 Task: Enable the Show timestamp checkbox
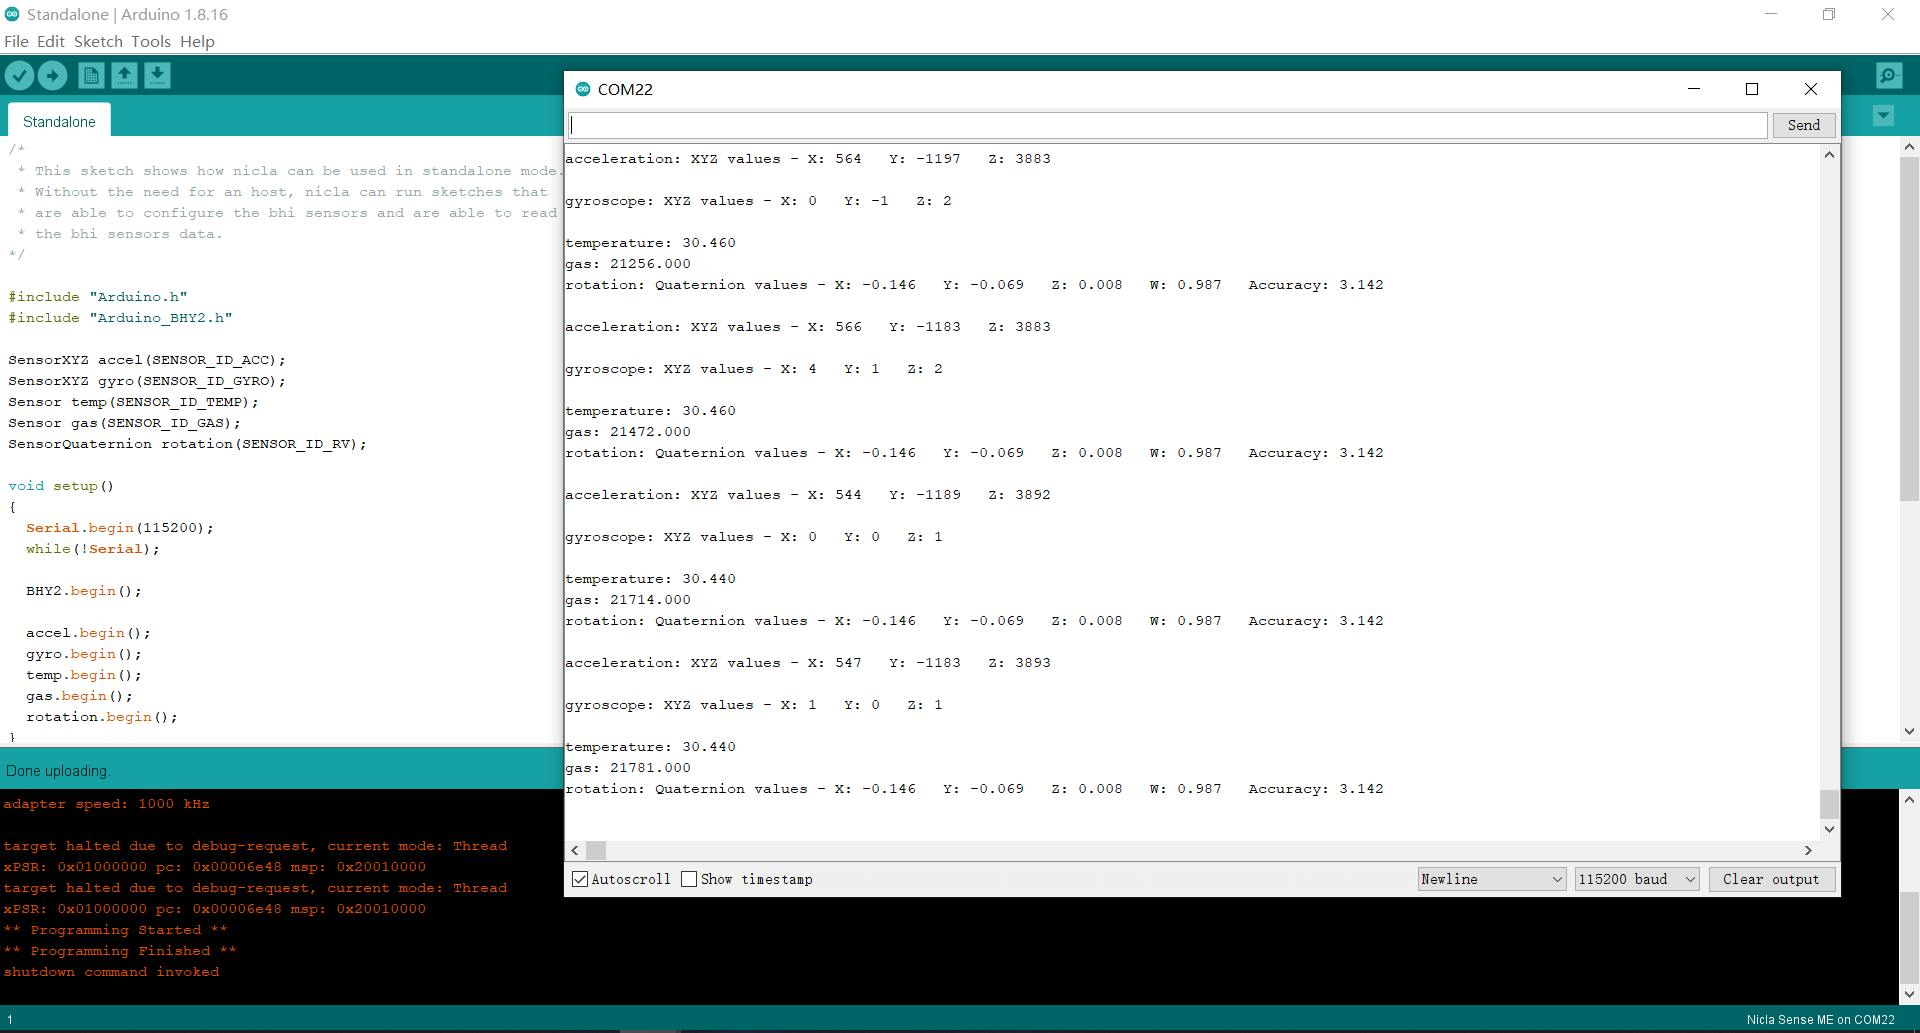689,879
